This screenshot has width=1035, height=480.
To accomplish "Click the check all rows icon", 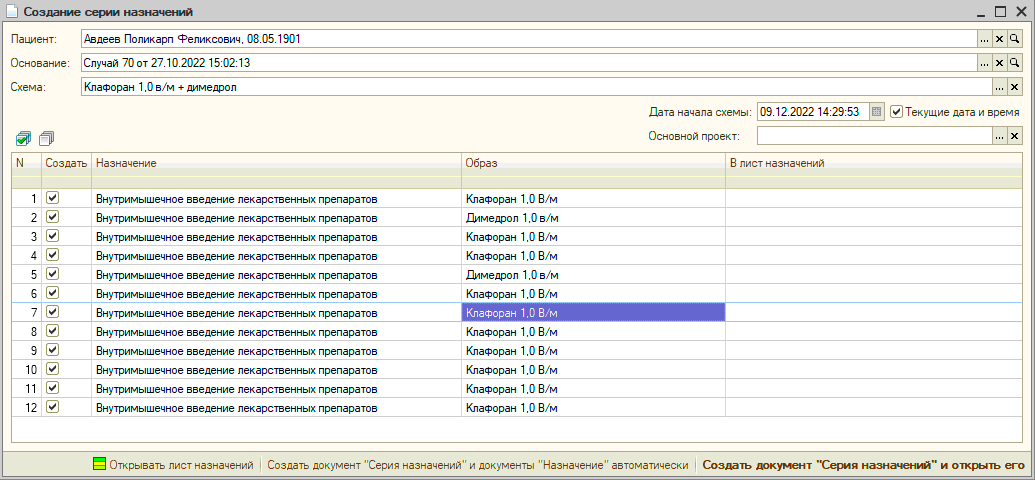I will (23, 139).
